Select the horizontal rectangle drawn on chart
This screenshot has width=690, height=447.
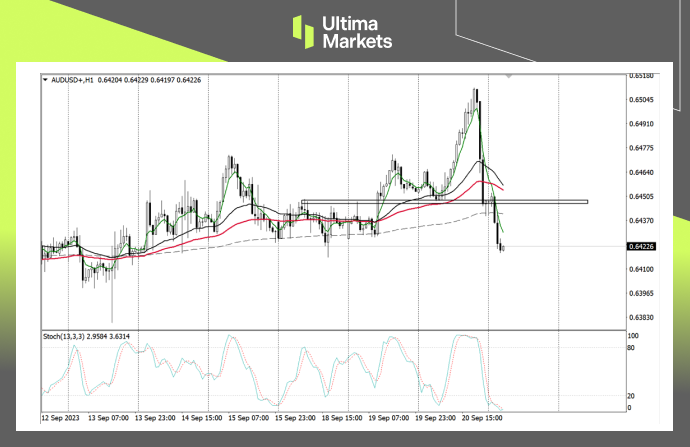pyautogui.click(x=444, y=202)
